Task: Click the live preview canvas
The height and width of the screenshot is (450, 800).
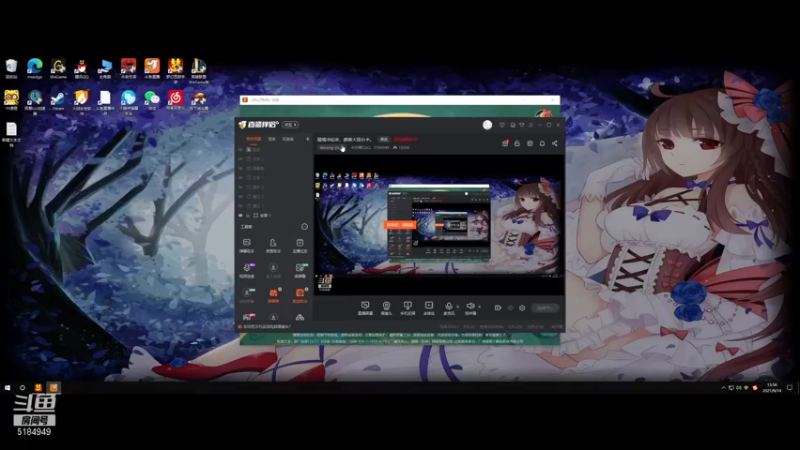Action: coord(439,225)
